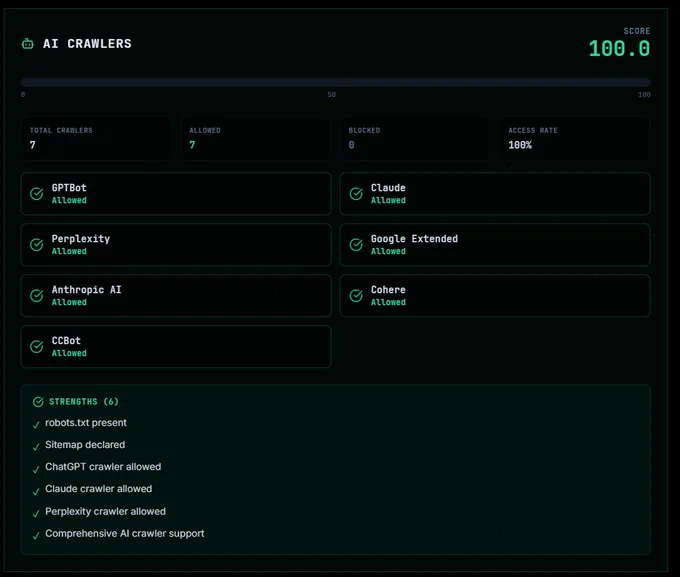Click the score progress bar

[335, 82]
